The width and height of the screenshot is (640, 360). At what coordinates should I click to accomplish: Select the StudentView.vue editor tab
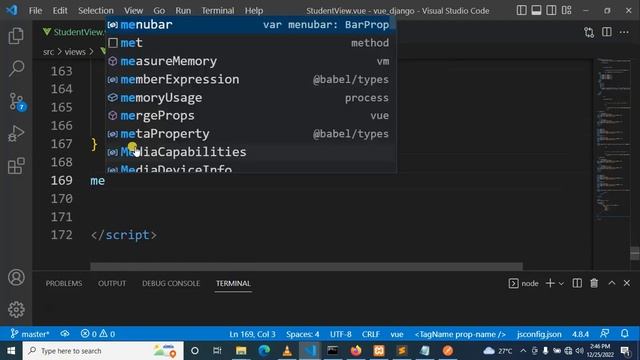coord(73,32)
